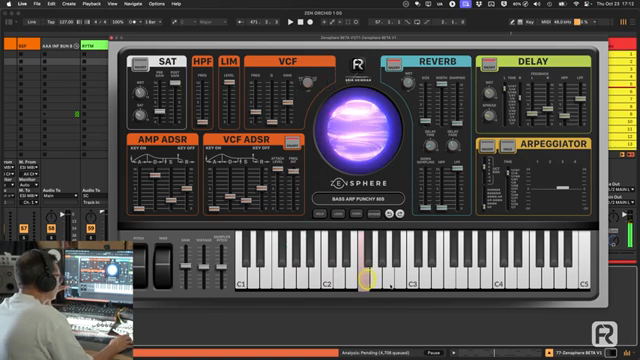640x360 pixels.
Task: Click the LOAD preset button
Action: pyautogui.click(x=338, y=214)
